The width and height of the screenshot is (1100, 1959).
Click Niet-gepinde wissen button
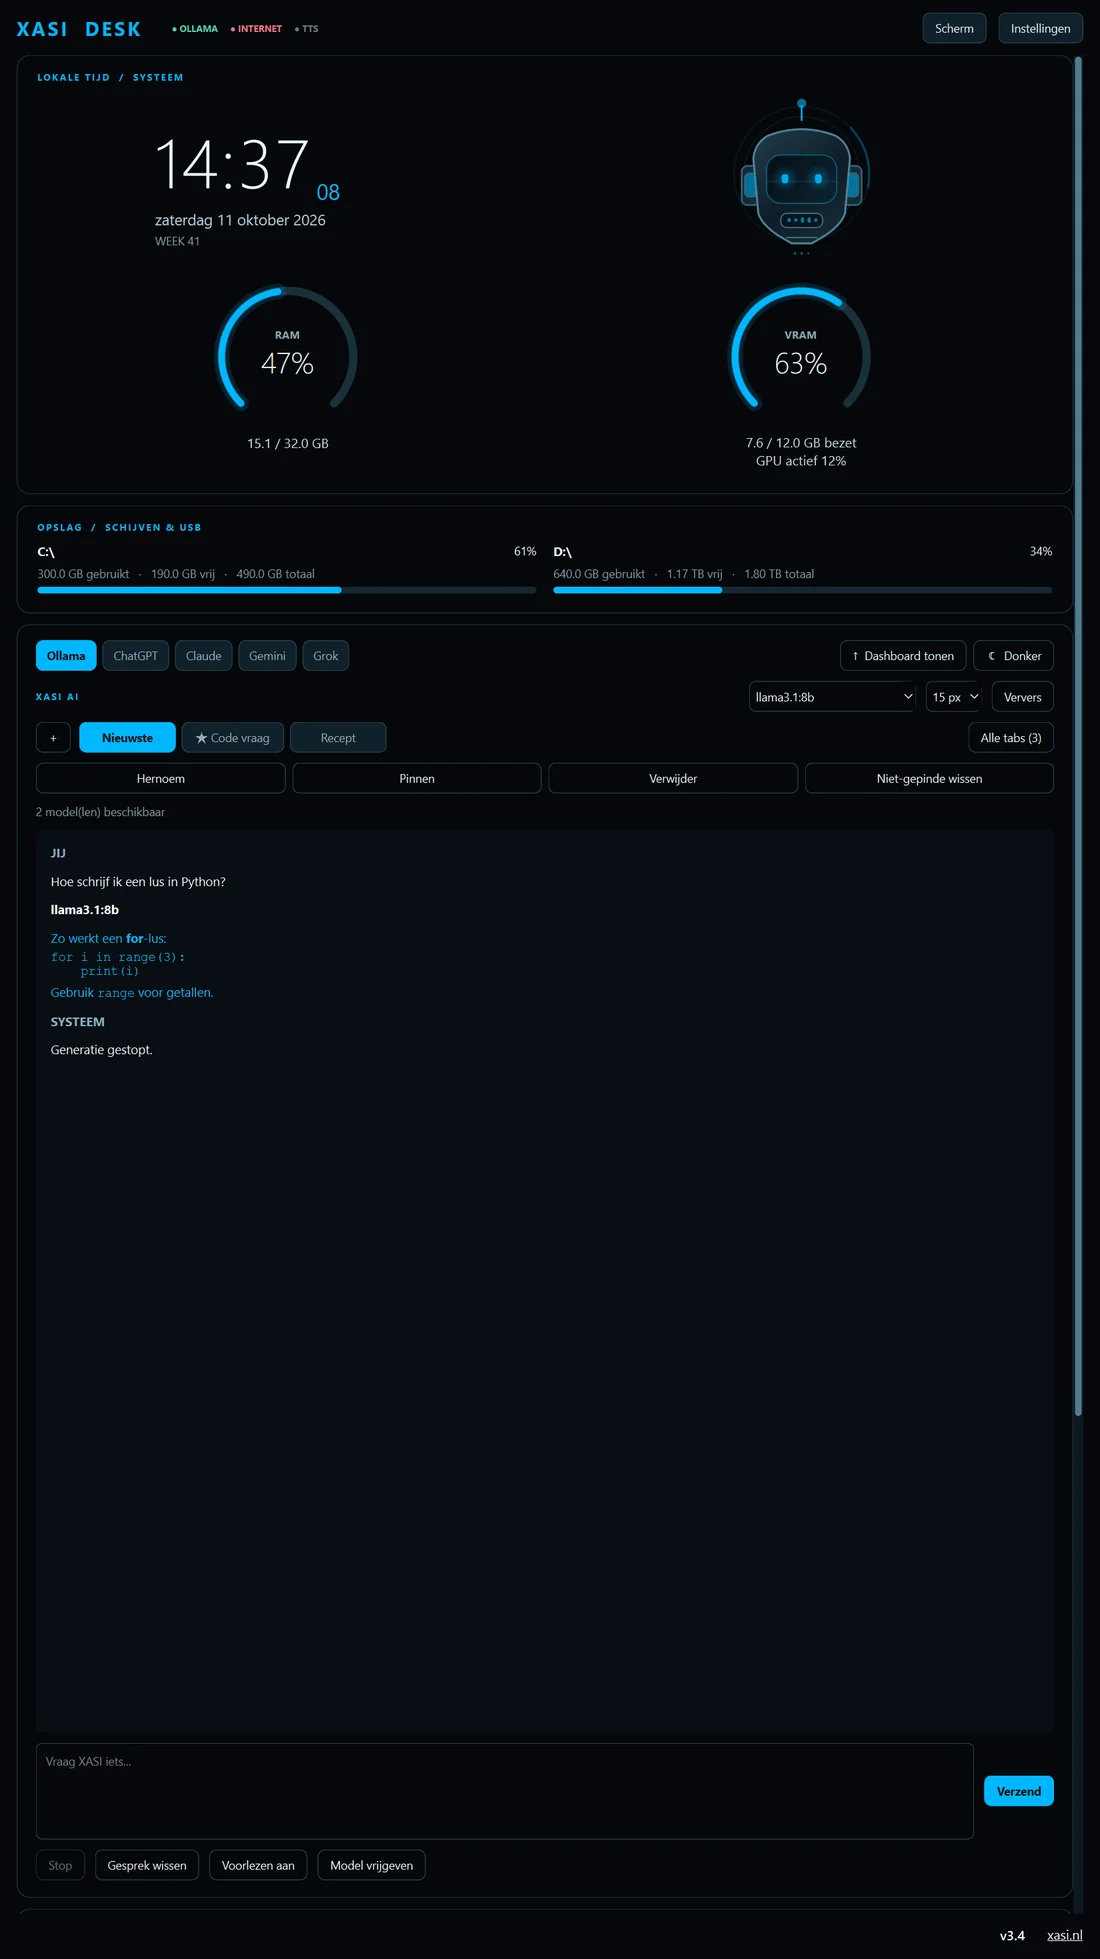pos(929,778)
